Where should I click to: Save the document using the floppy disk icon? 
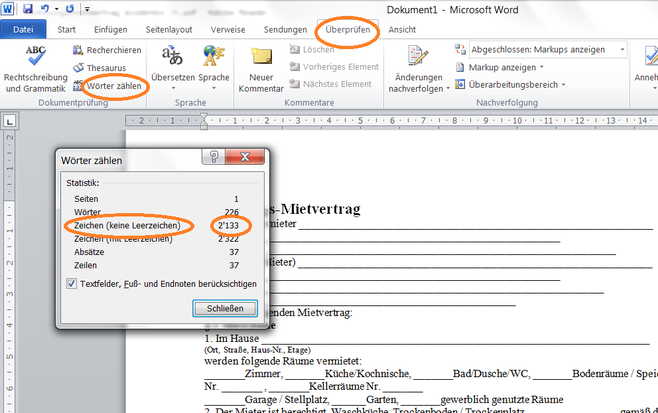click(x=28, y=8)
